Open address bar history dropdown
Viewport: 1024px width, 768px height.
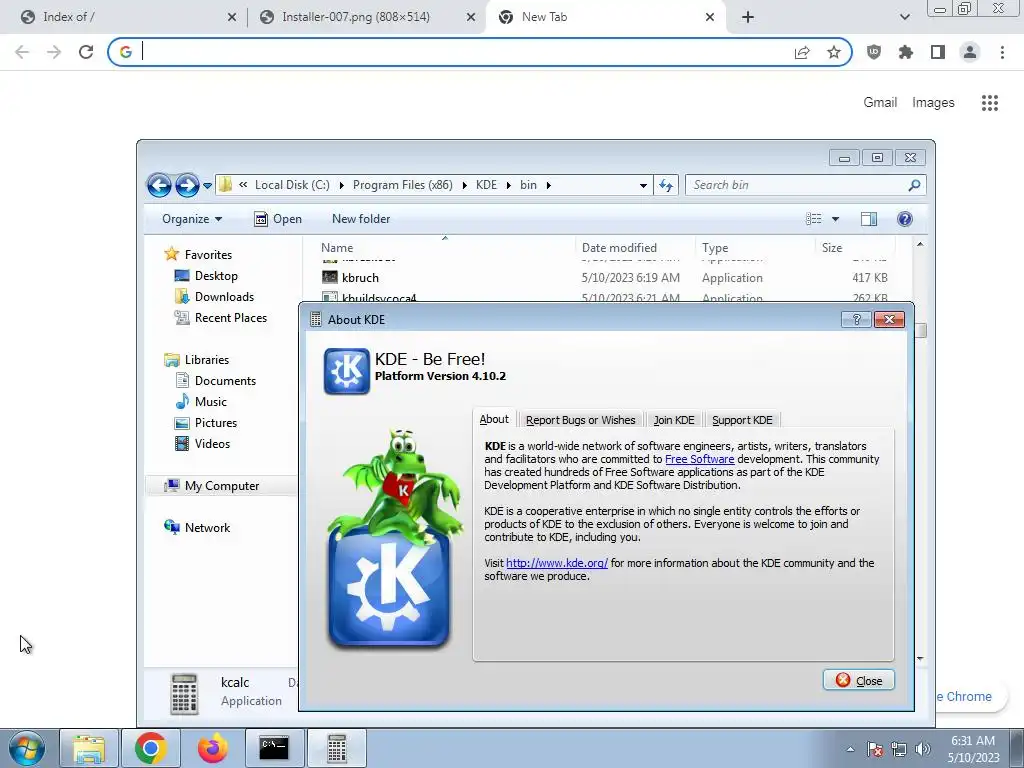click(643, 185)
